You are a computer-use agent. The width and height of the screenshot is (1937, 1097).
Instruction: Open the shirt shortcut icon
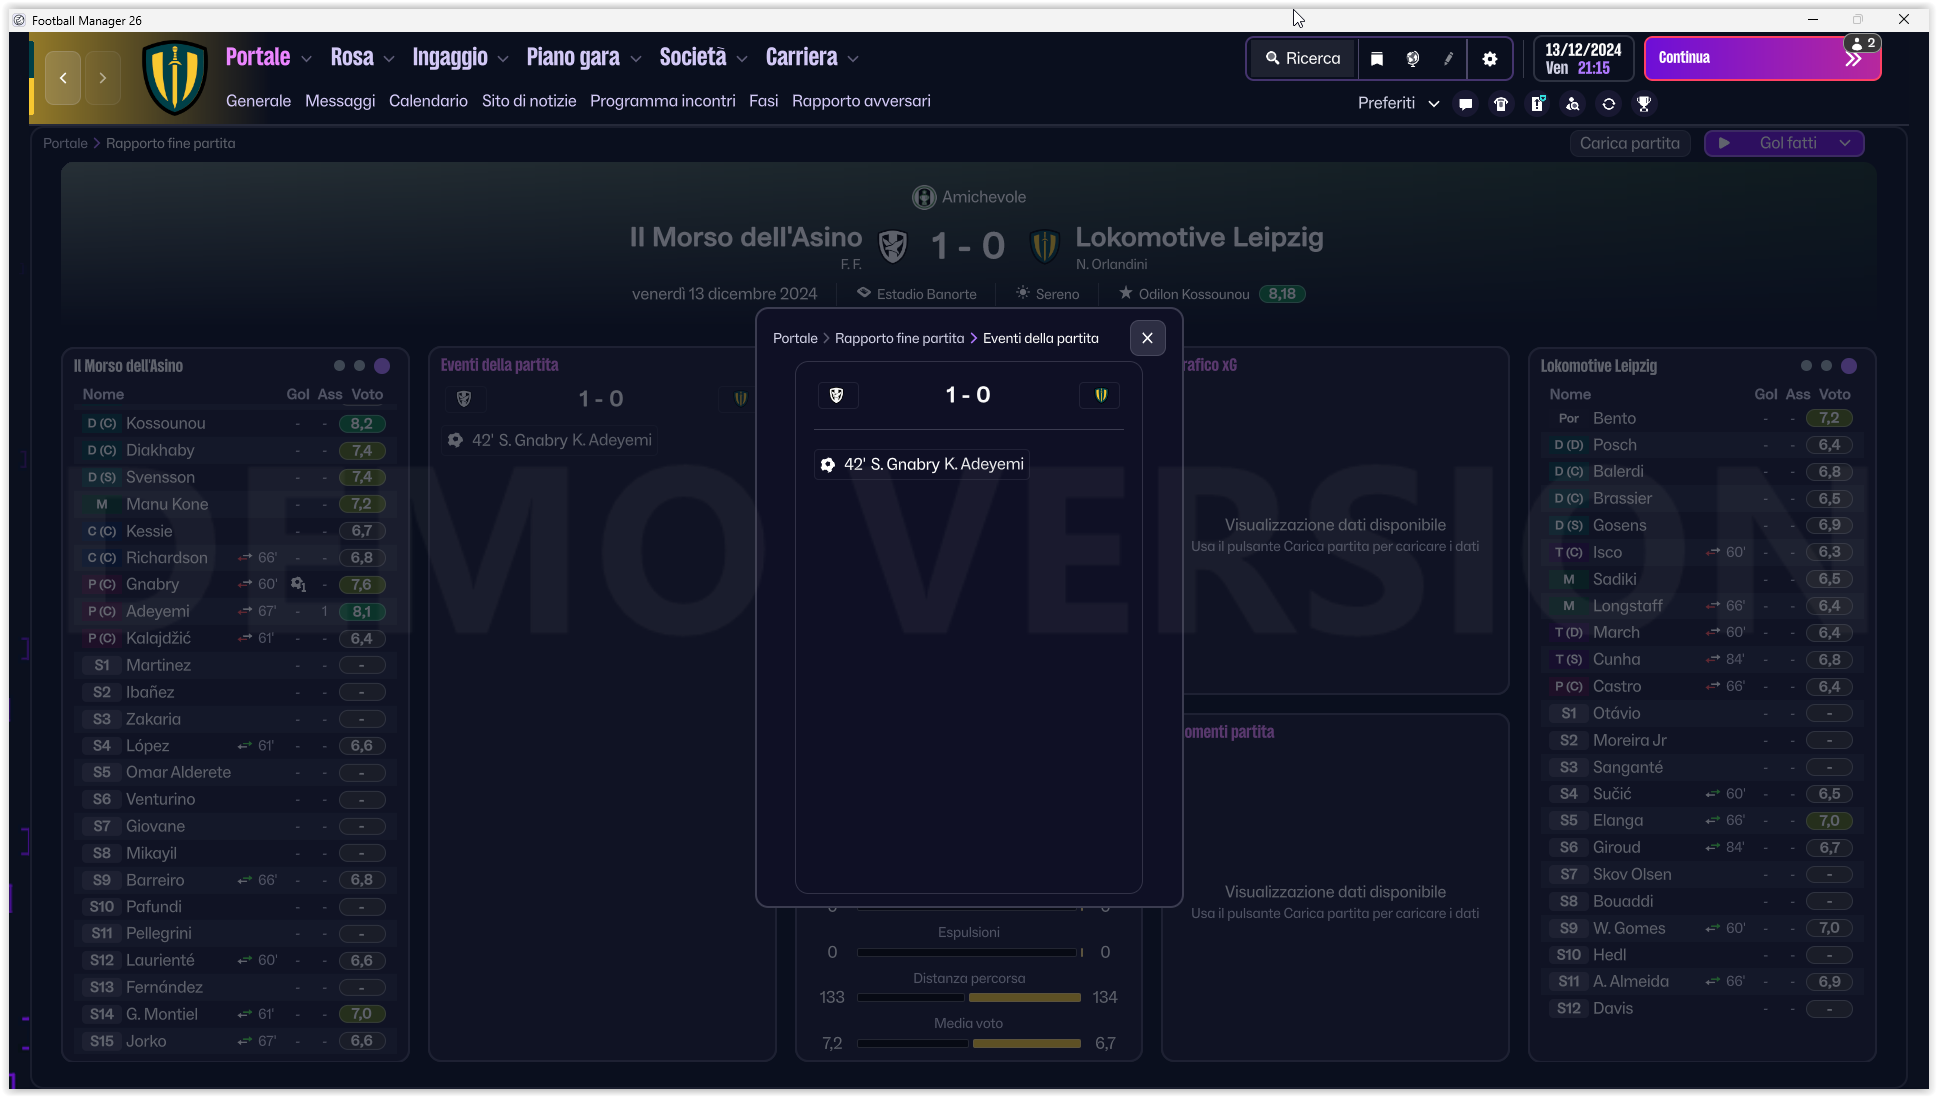1501,104
